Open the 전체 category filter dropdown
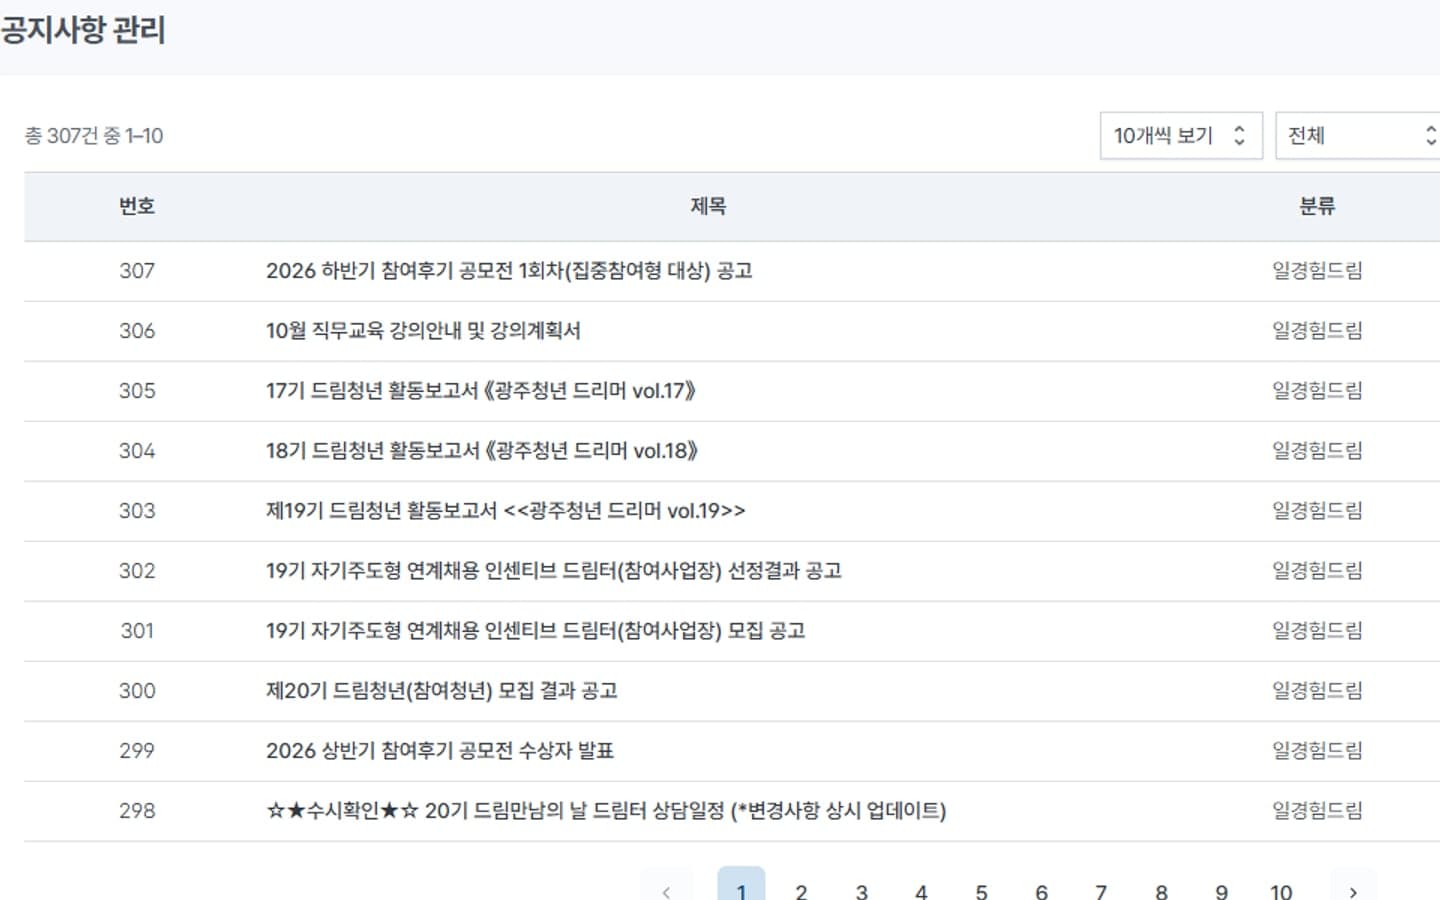This screenshot has height=900, width=1440. [1358, 135]
